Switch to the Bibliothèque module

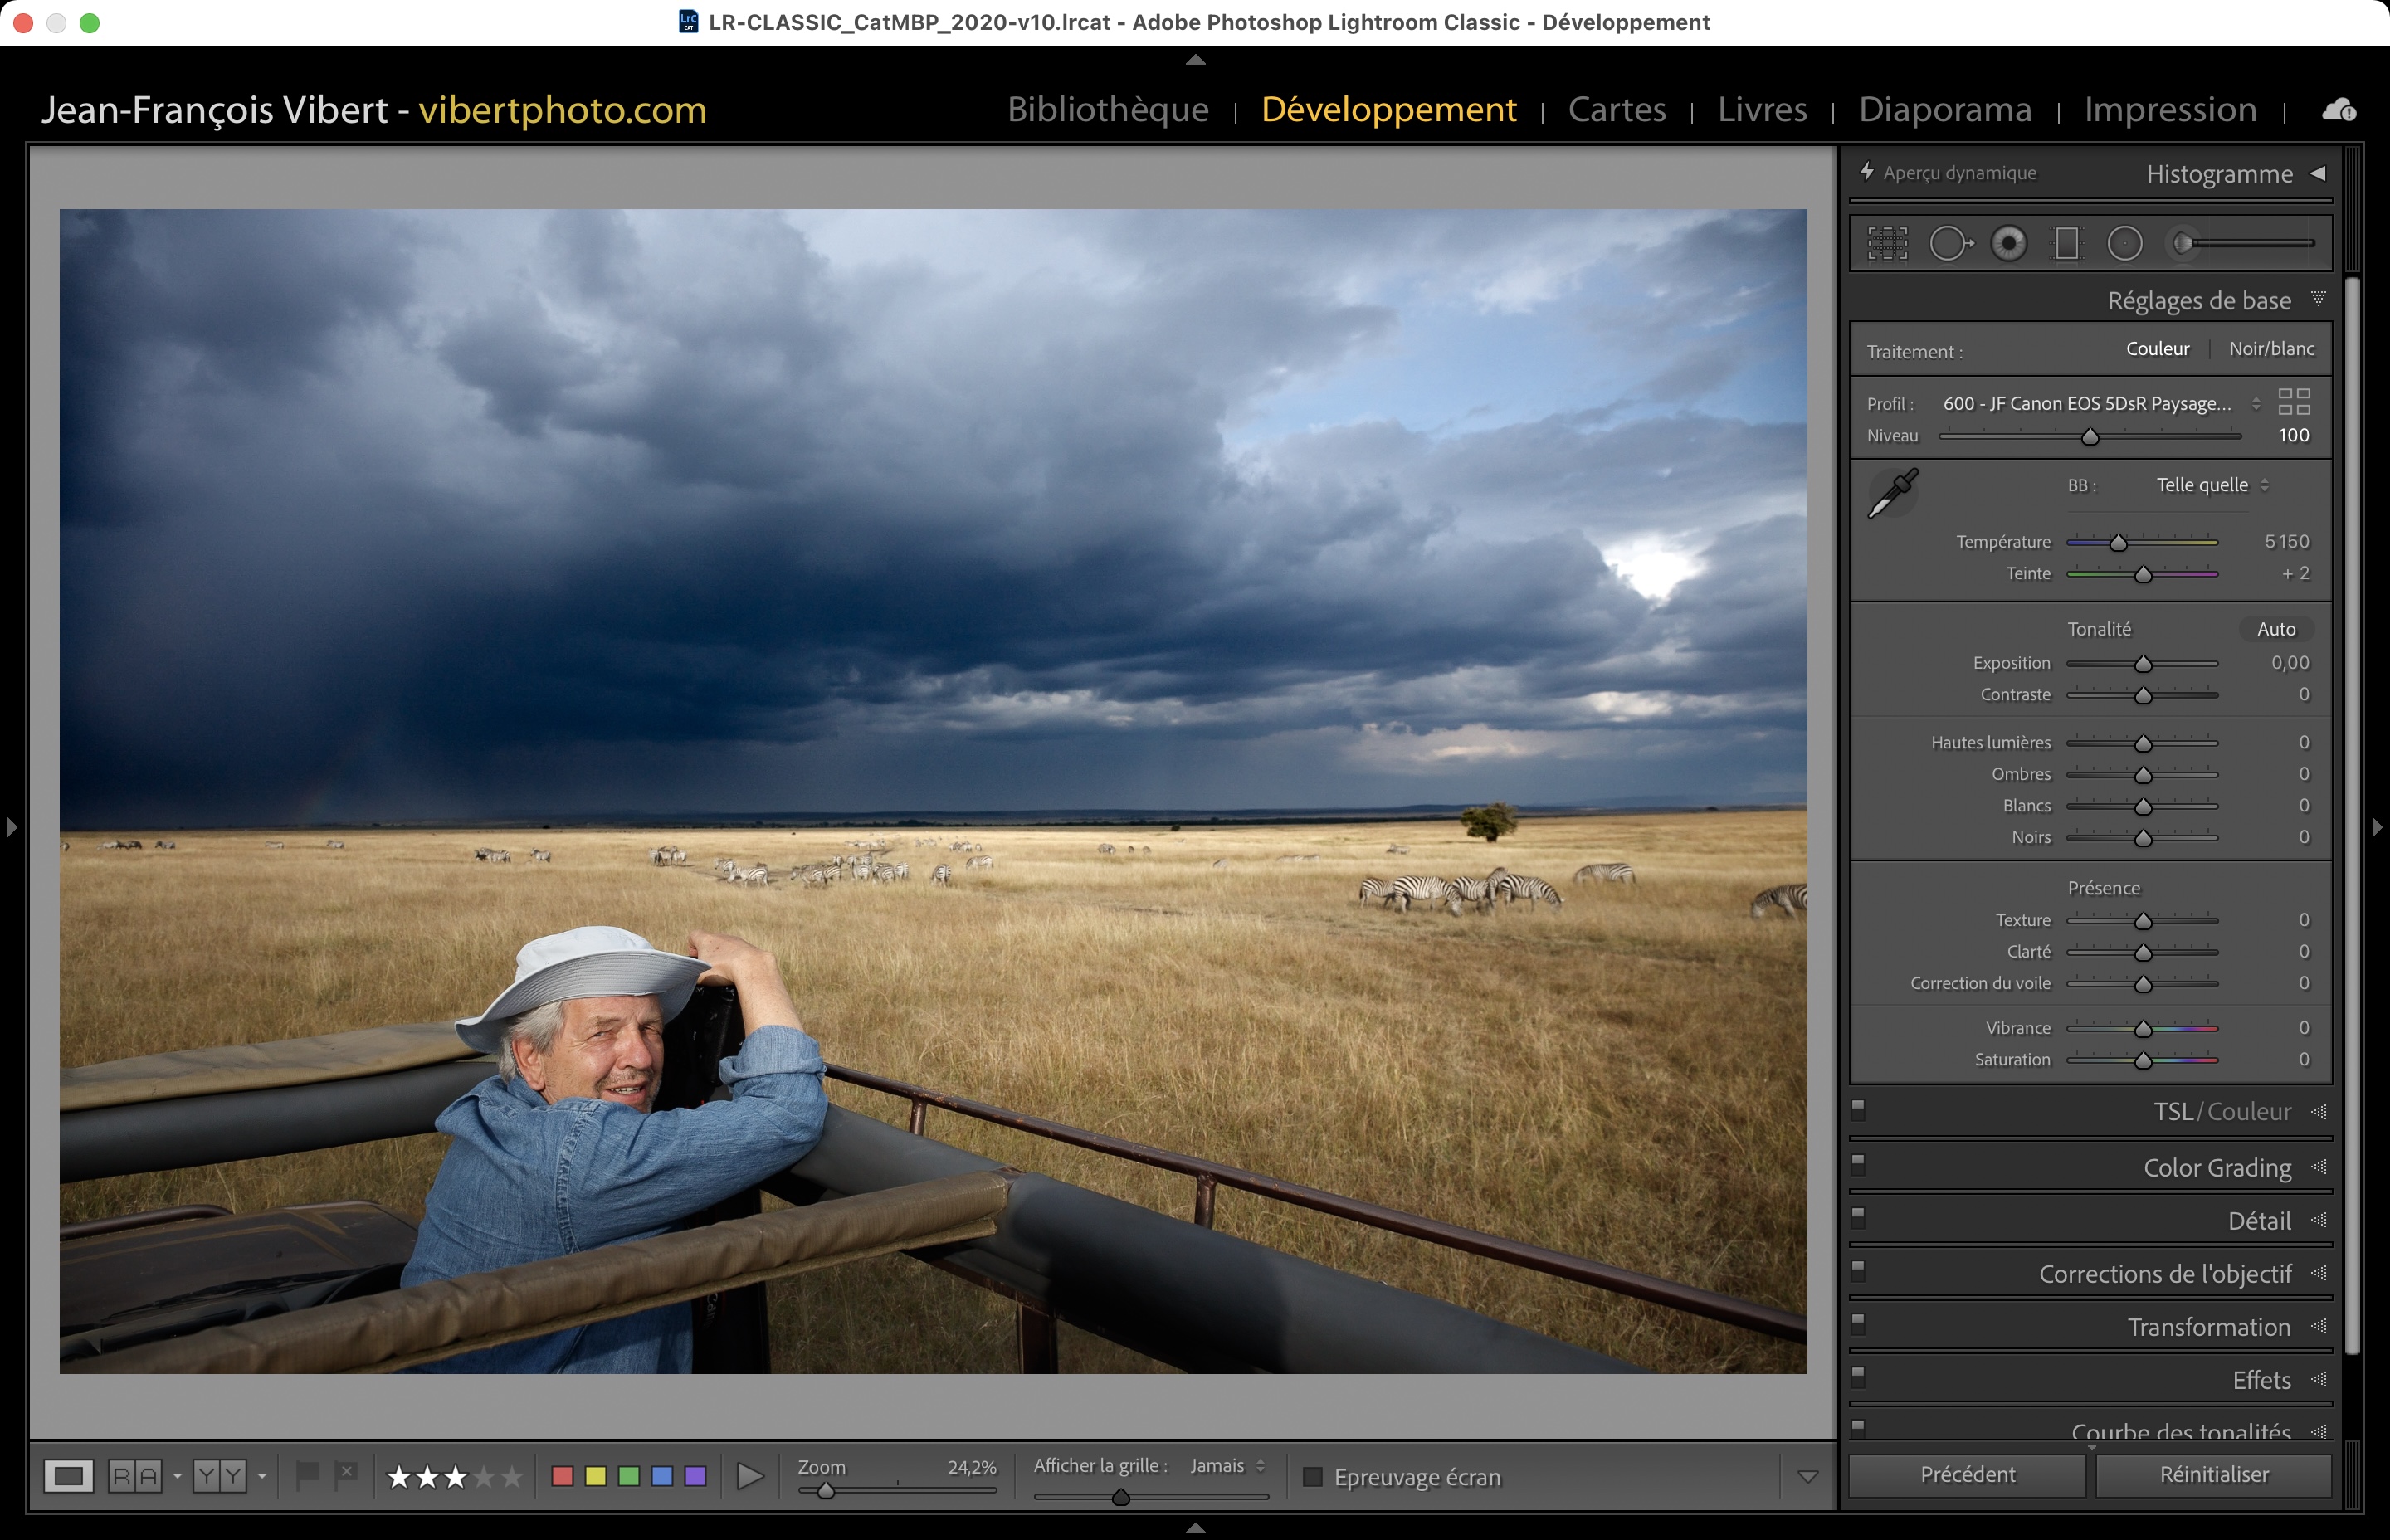1108,109
